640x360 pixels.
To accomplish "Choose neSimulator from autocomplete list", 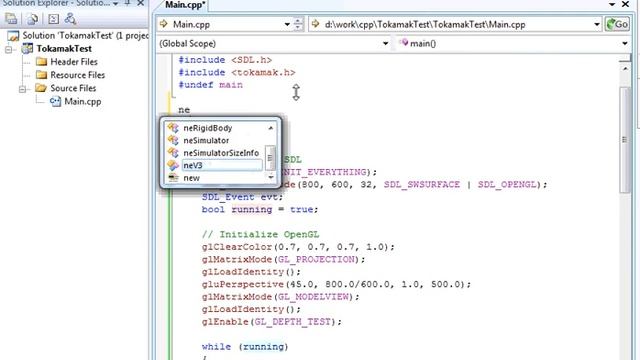I will coord(206,140).
